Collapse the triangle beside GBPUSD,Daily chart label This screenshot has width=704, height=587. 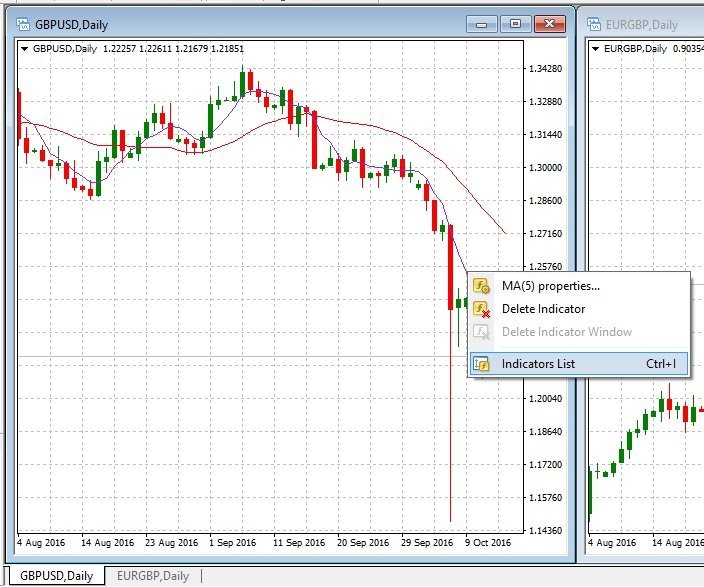point(25,48)
